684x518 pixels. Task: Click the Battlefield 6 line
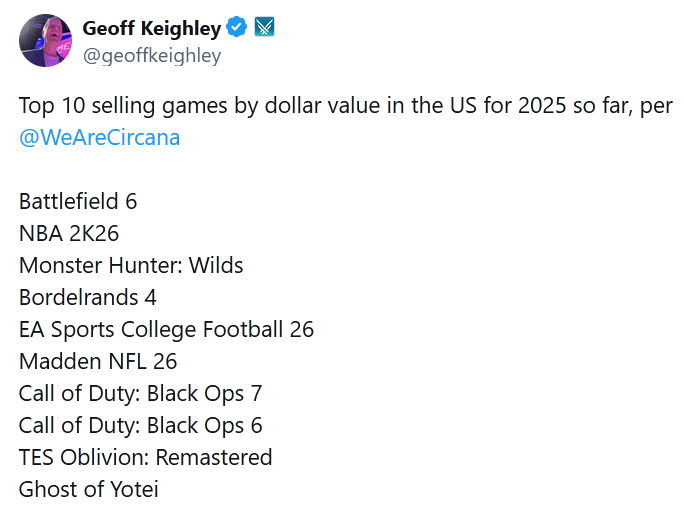[78, 201]
